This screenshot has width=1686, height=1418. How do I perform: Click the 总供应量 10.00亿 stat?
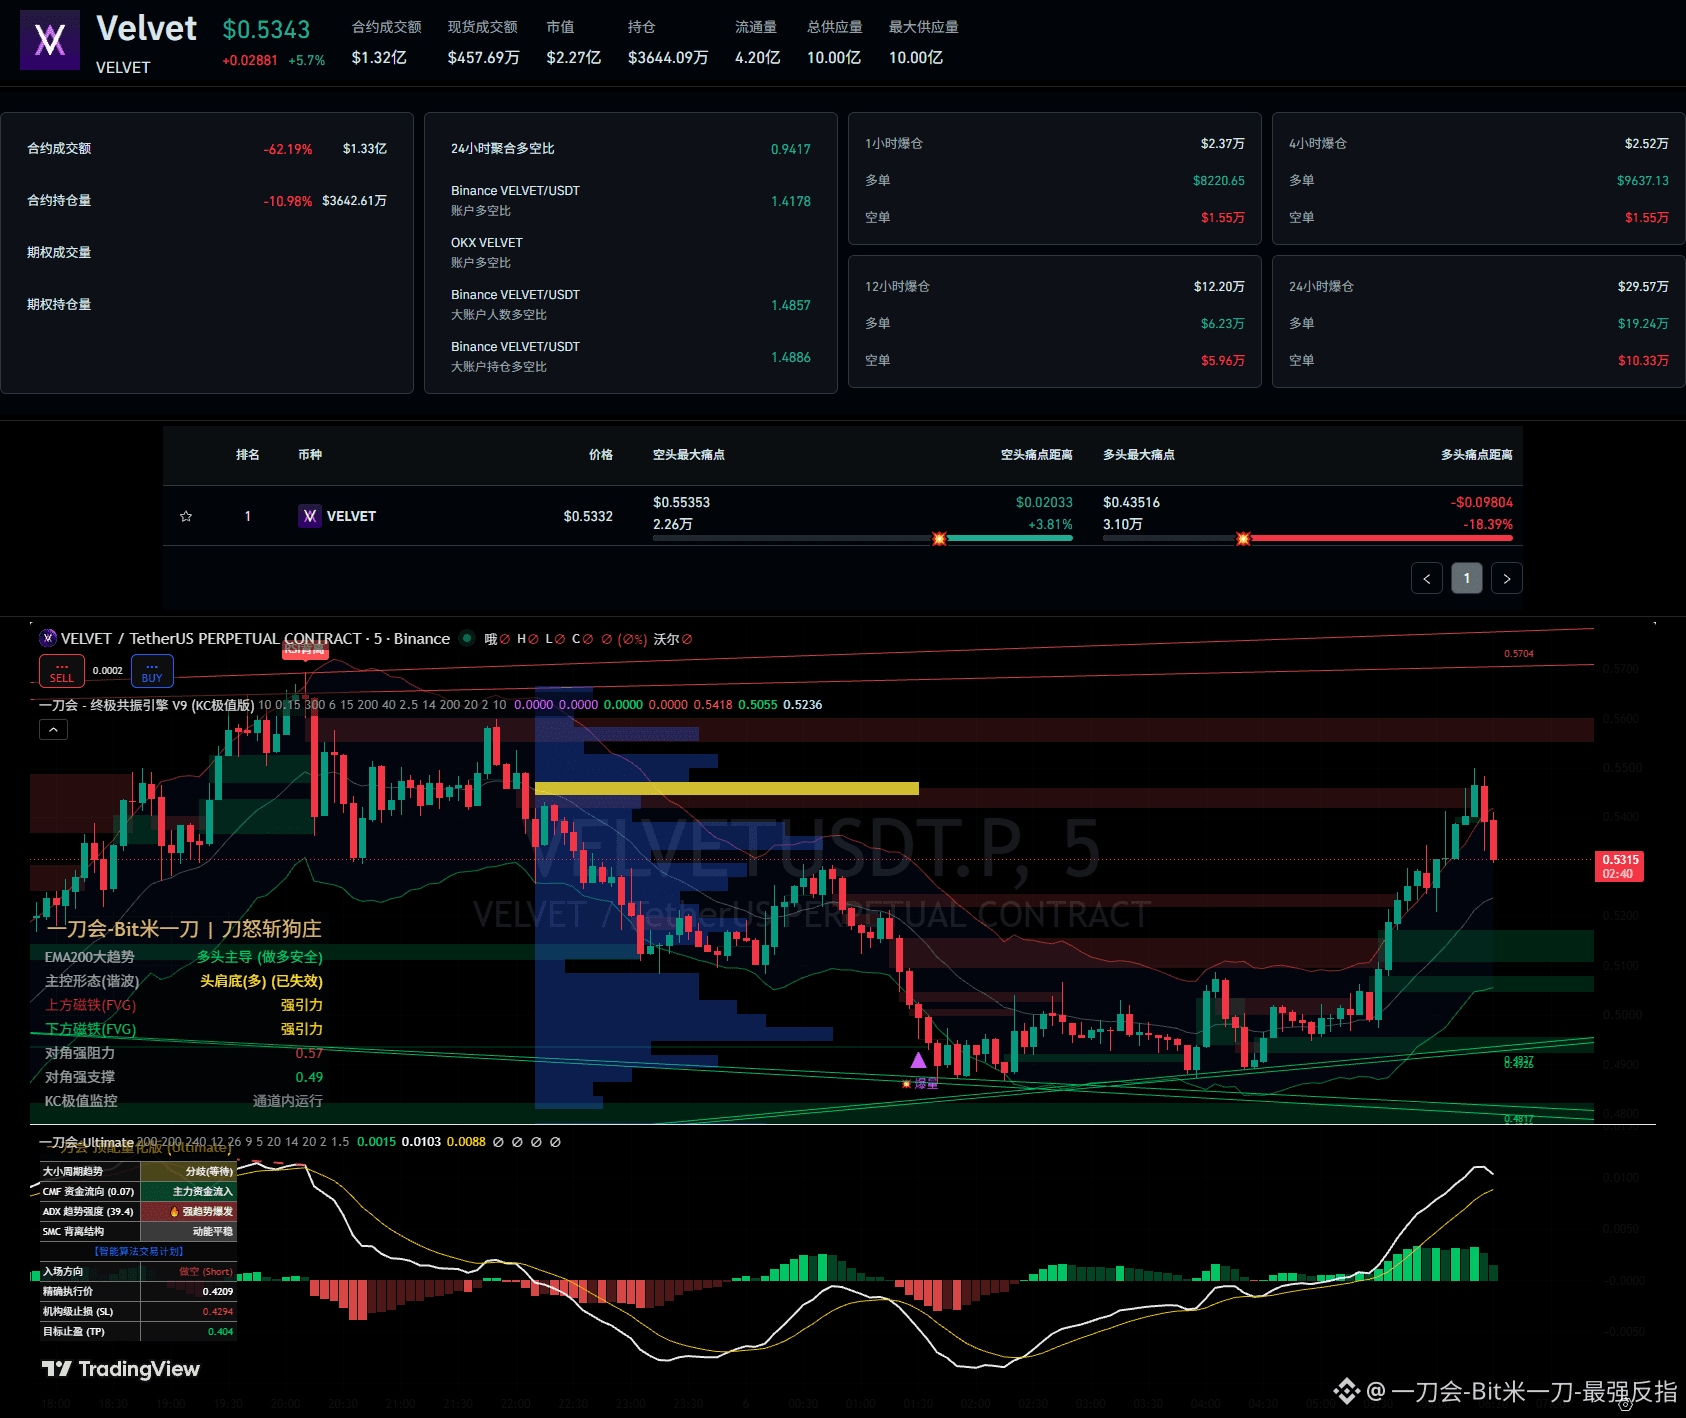834,42
